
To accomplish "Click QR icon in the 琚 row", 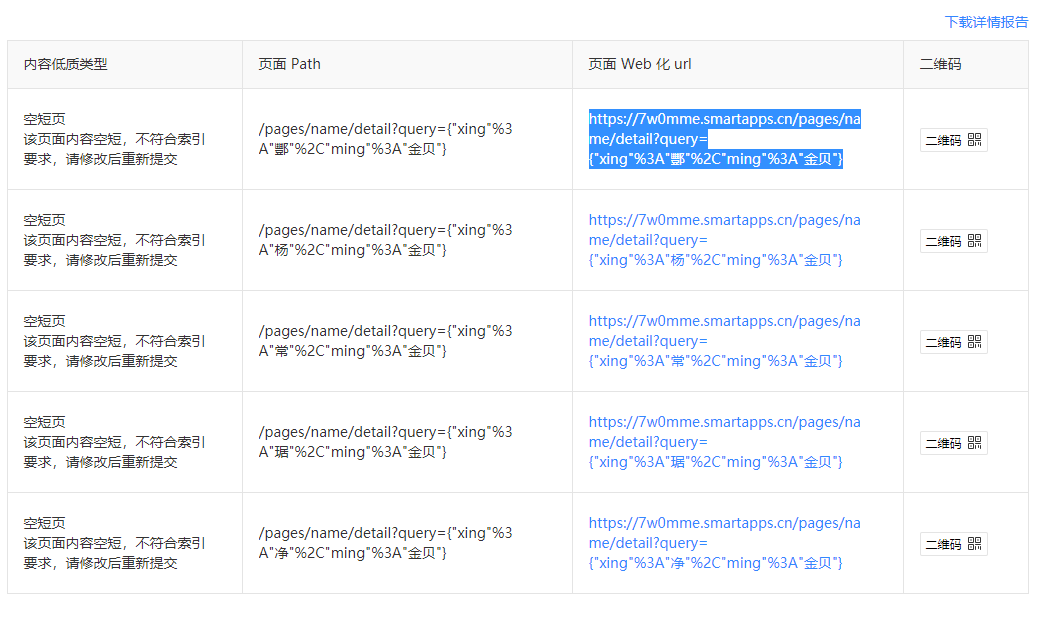I will 974,443.
